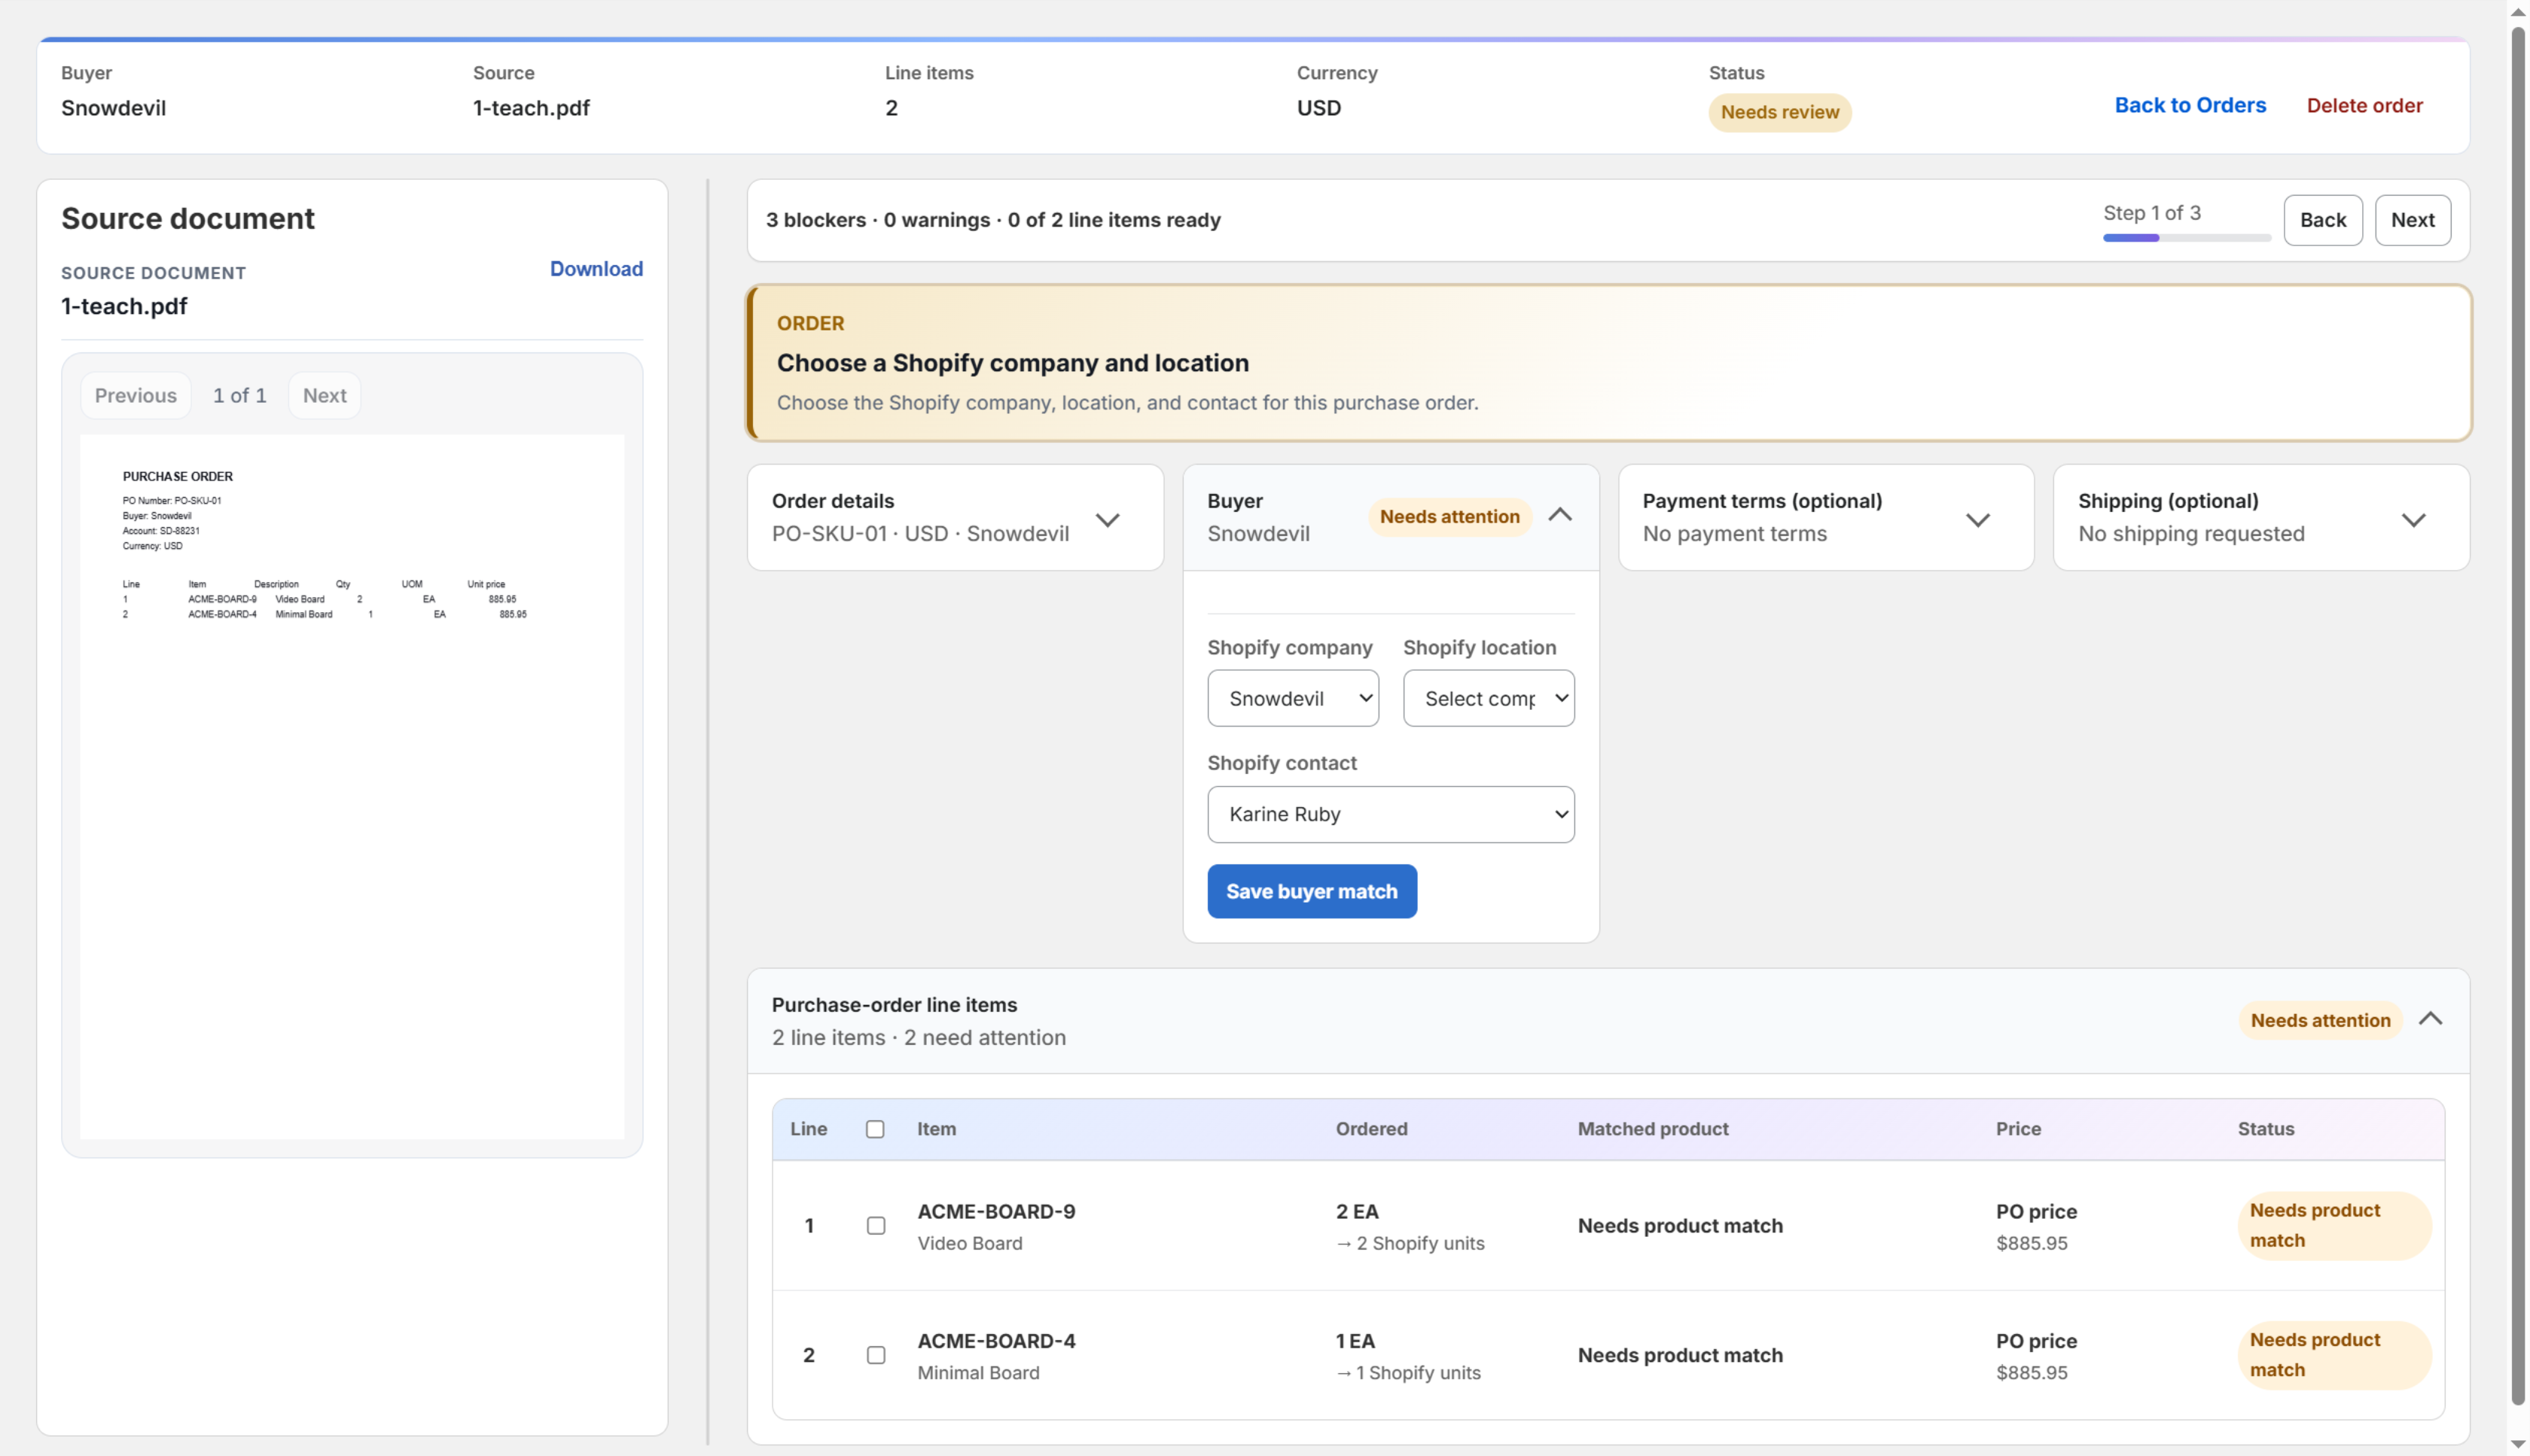
Task: Collapse the Buyer section chevron
Action: point(1559,515)
